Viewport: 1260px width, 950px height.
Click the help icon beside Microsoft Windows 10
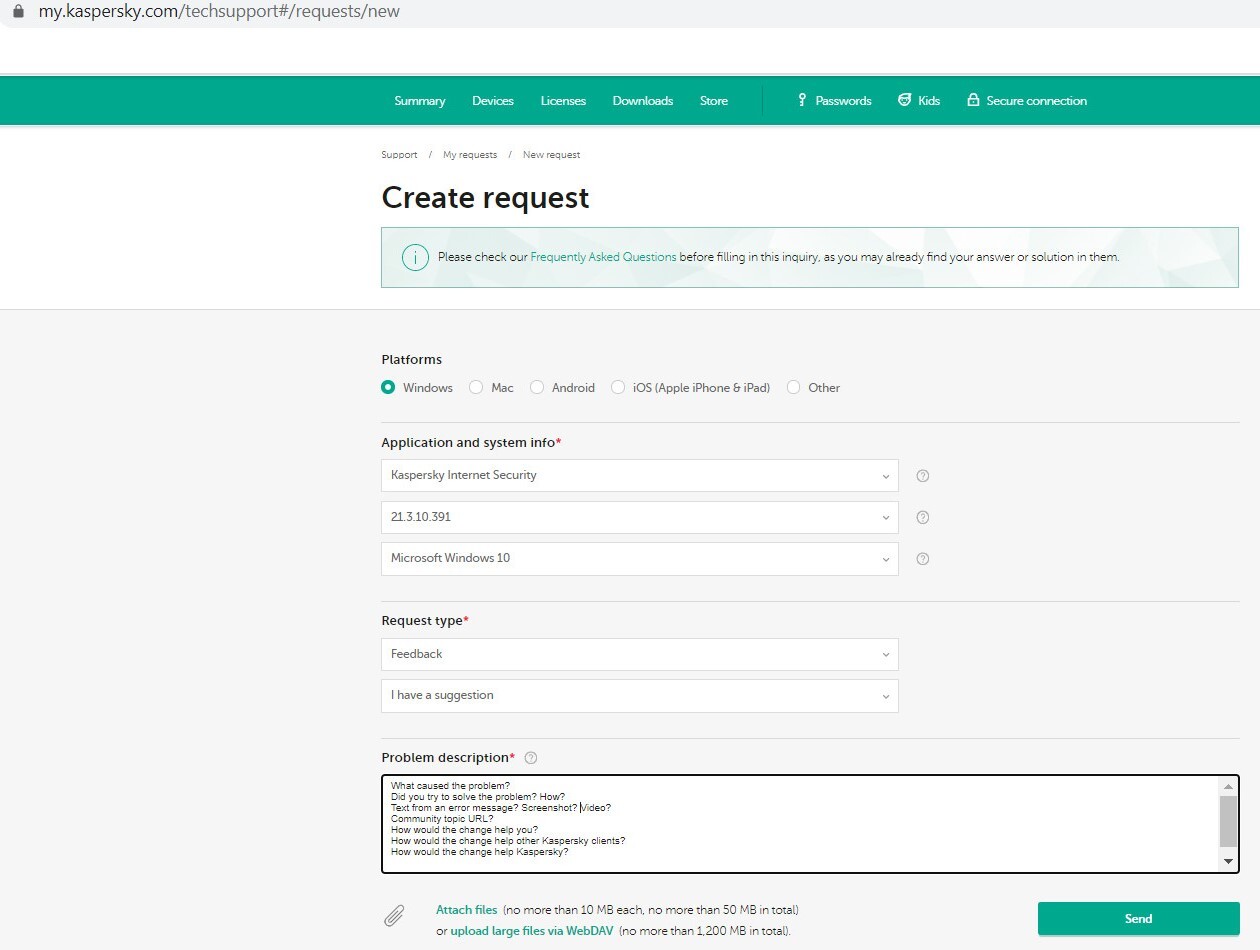923,559
